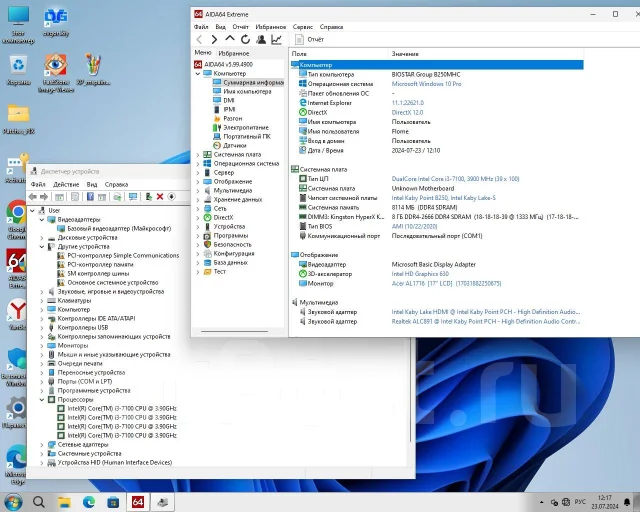Go up a level with the up arrow

[x=230, y=38]
